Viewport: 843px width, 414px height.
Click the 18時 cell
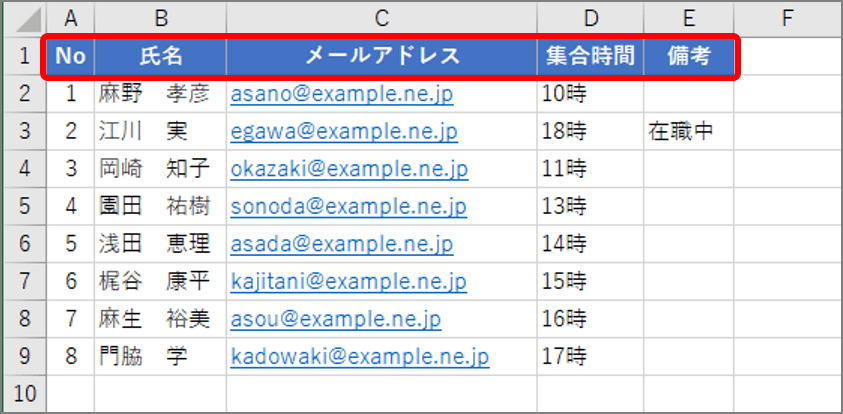[590, 131]
